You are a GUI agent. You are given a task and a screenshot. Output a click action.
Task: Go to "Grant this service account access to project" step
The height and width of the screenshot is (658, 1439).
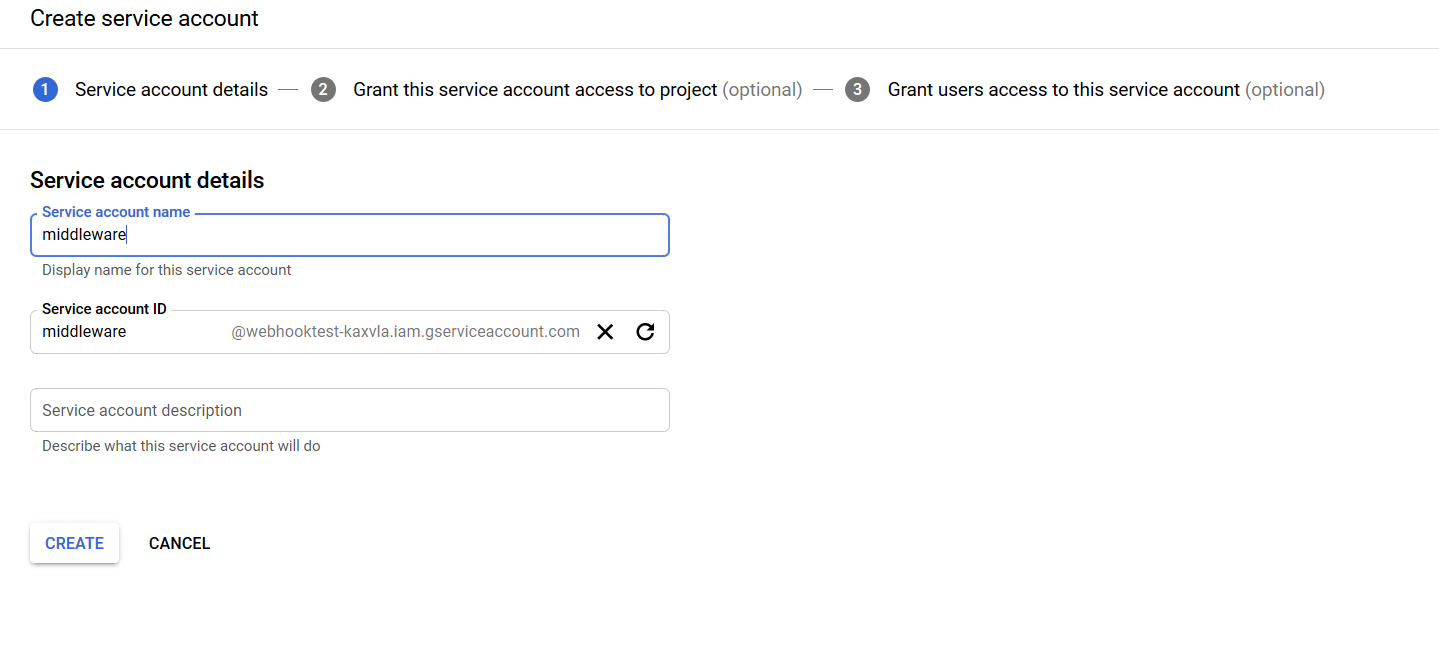[x=535, y=90]
